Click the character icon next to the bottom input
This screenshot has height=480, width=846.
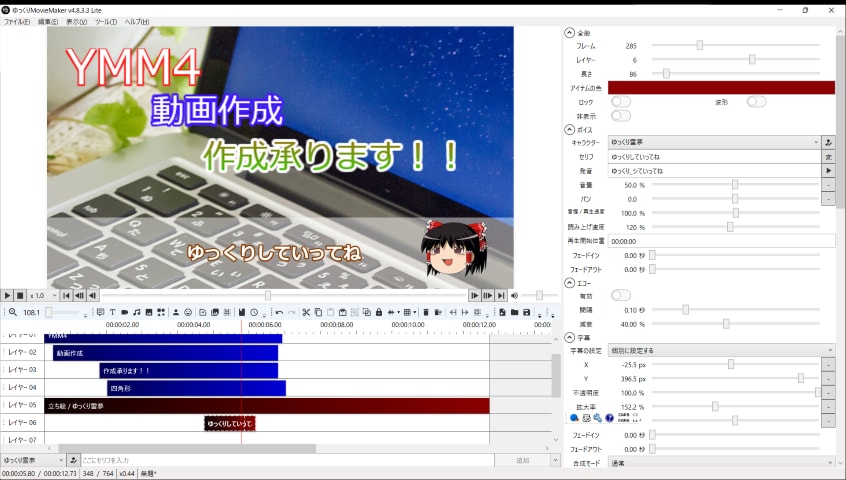73,460
